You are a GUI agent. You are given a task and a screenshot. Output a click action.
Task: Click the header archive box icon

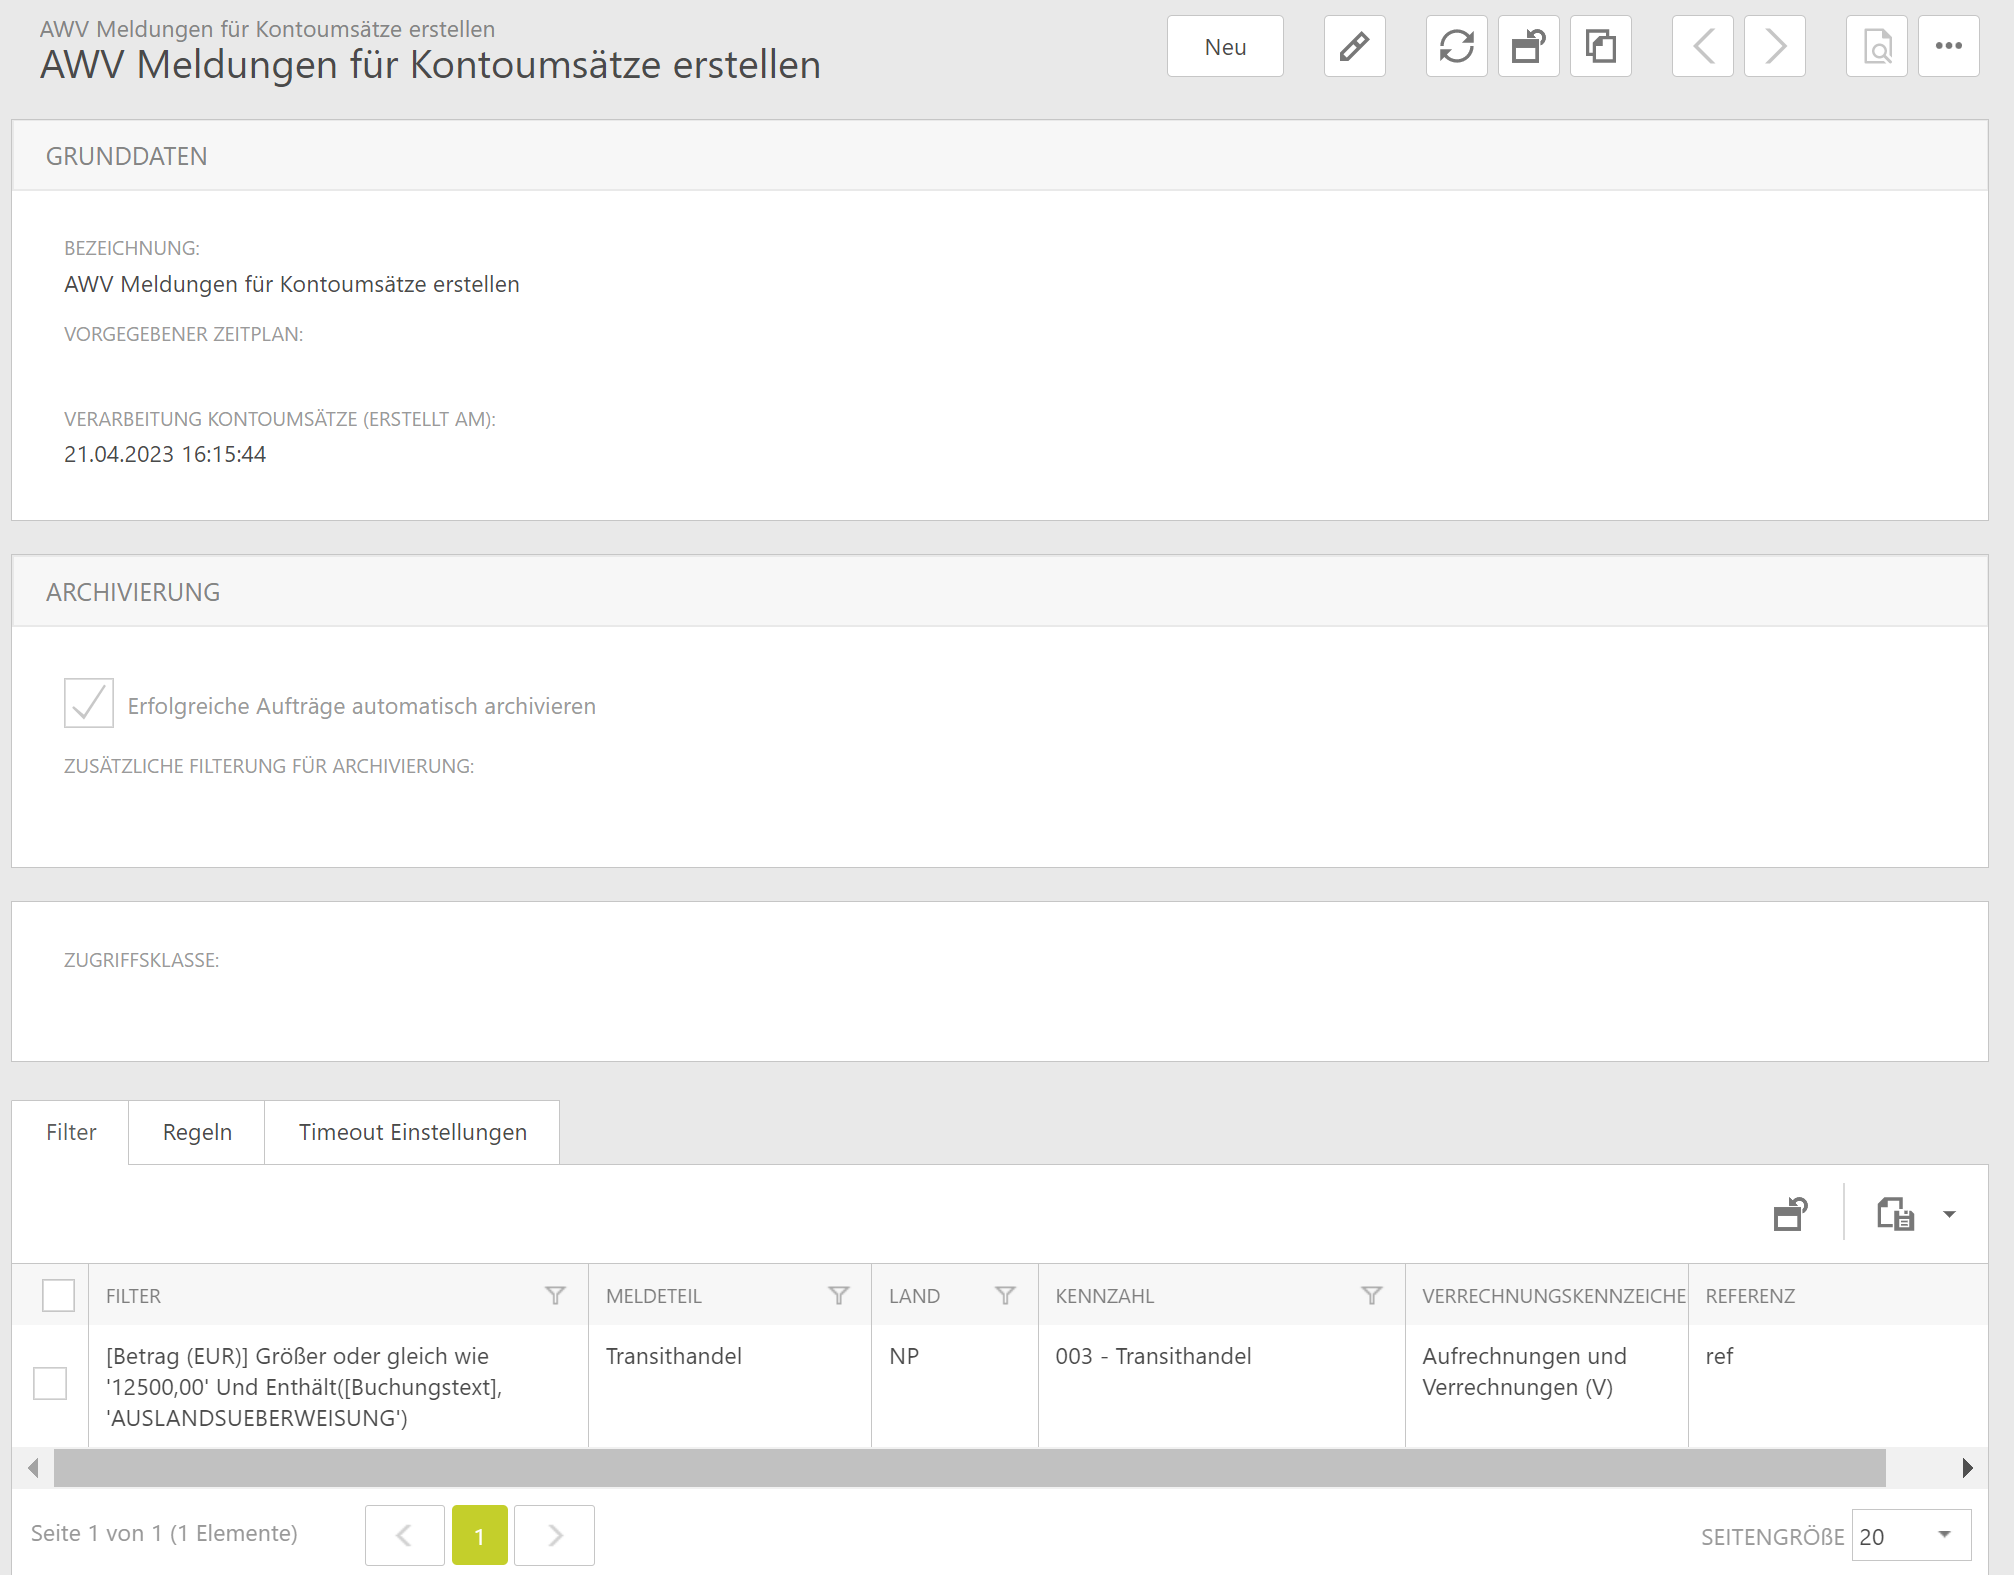coord(1528,46)
